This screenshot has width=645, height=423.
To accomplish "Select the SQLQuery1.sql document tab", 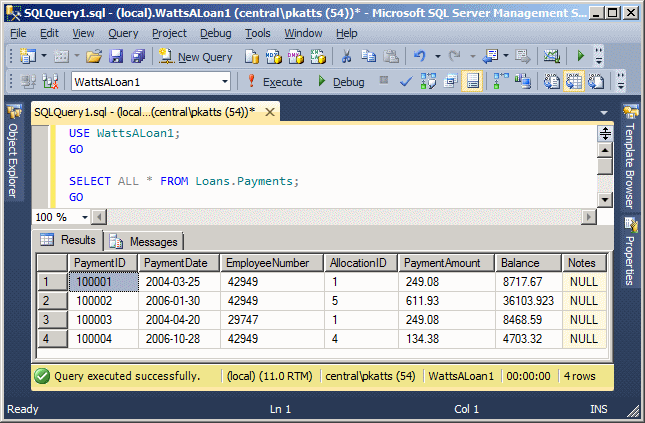I will [144, 112].
